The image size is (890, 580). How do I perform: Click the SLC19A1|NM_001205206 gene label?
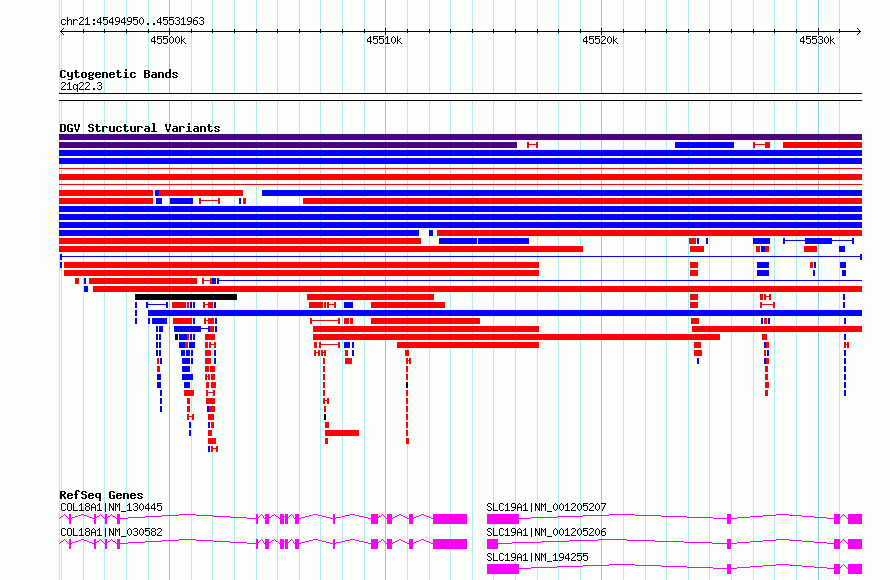(x=546, y=532)
